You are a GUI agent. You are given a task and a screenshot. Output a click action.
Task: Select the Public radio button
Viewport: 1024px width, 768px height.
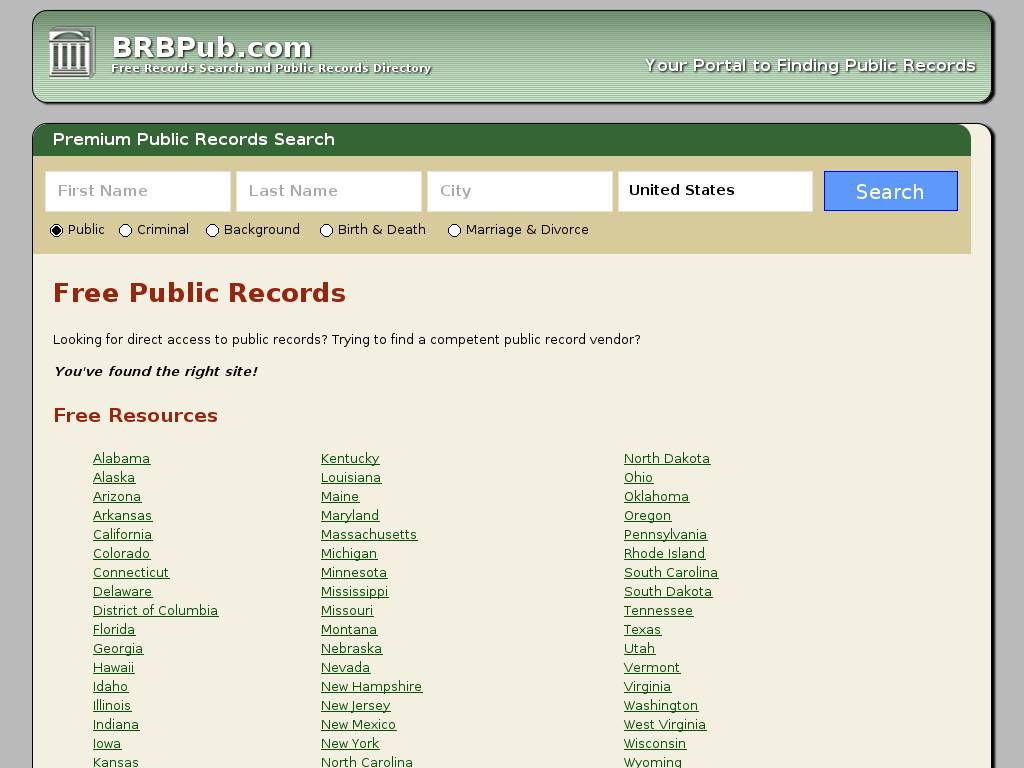[57, 231]
